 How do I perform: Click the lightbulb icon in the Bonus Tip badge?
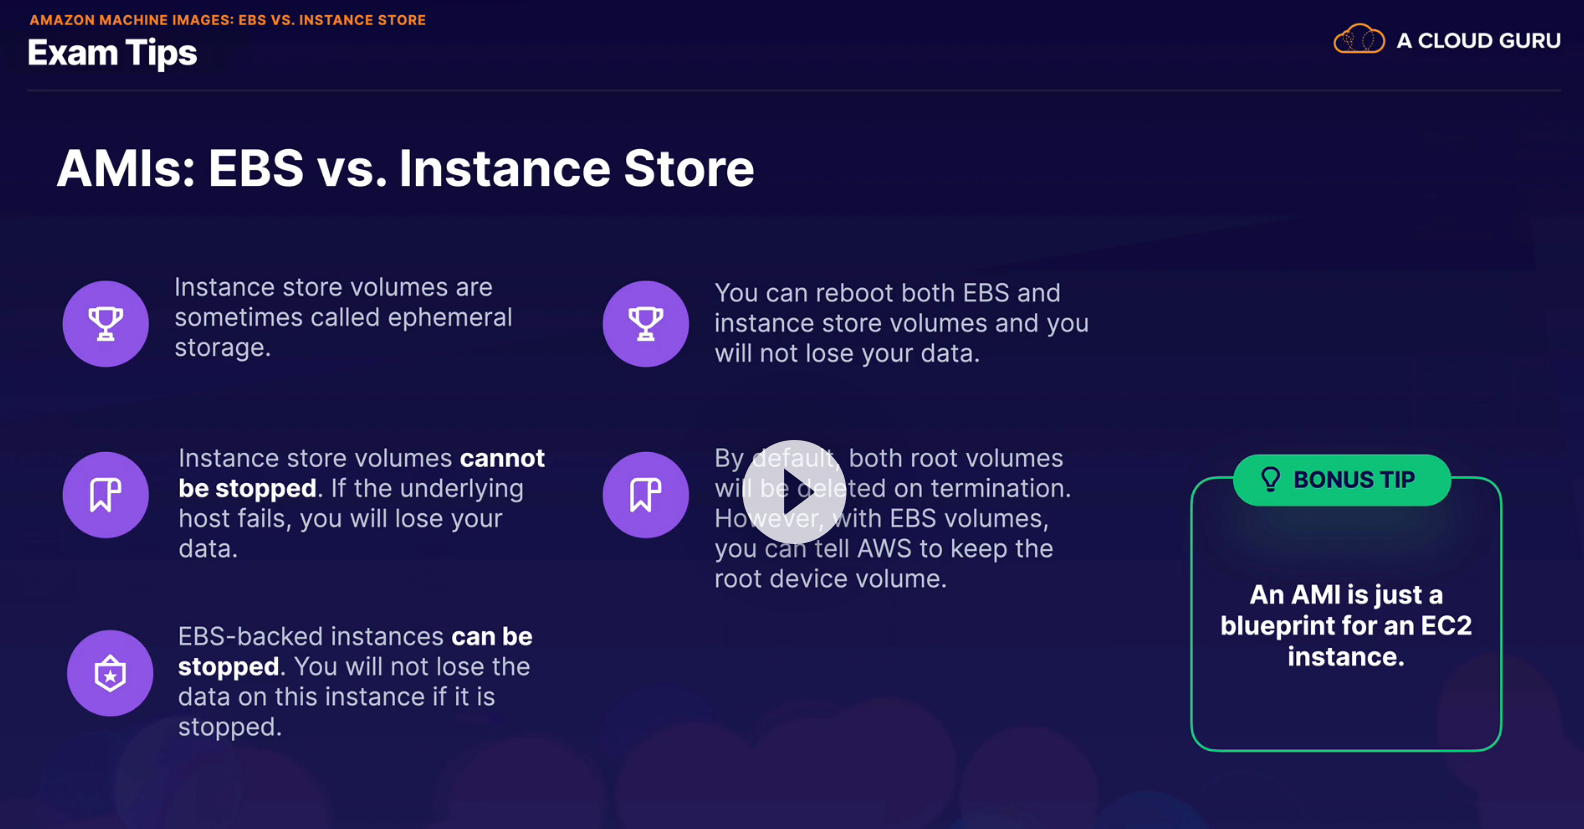1270,480
